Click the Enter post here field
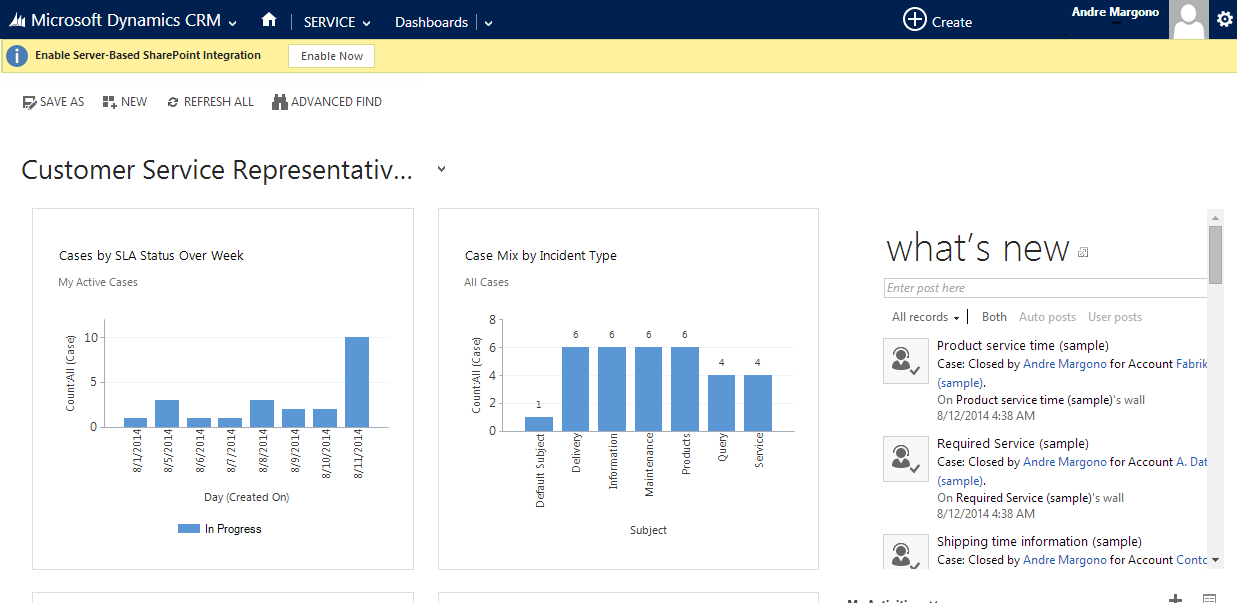This screenshot has width=1237, height=603. (x=1045, y=288)
